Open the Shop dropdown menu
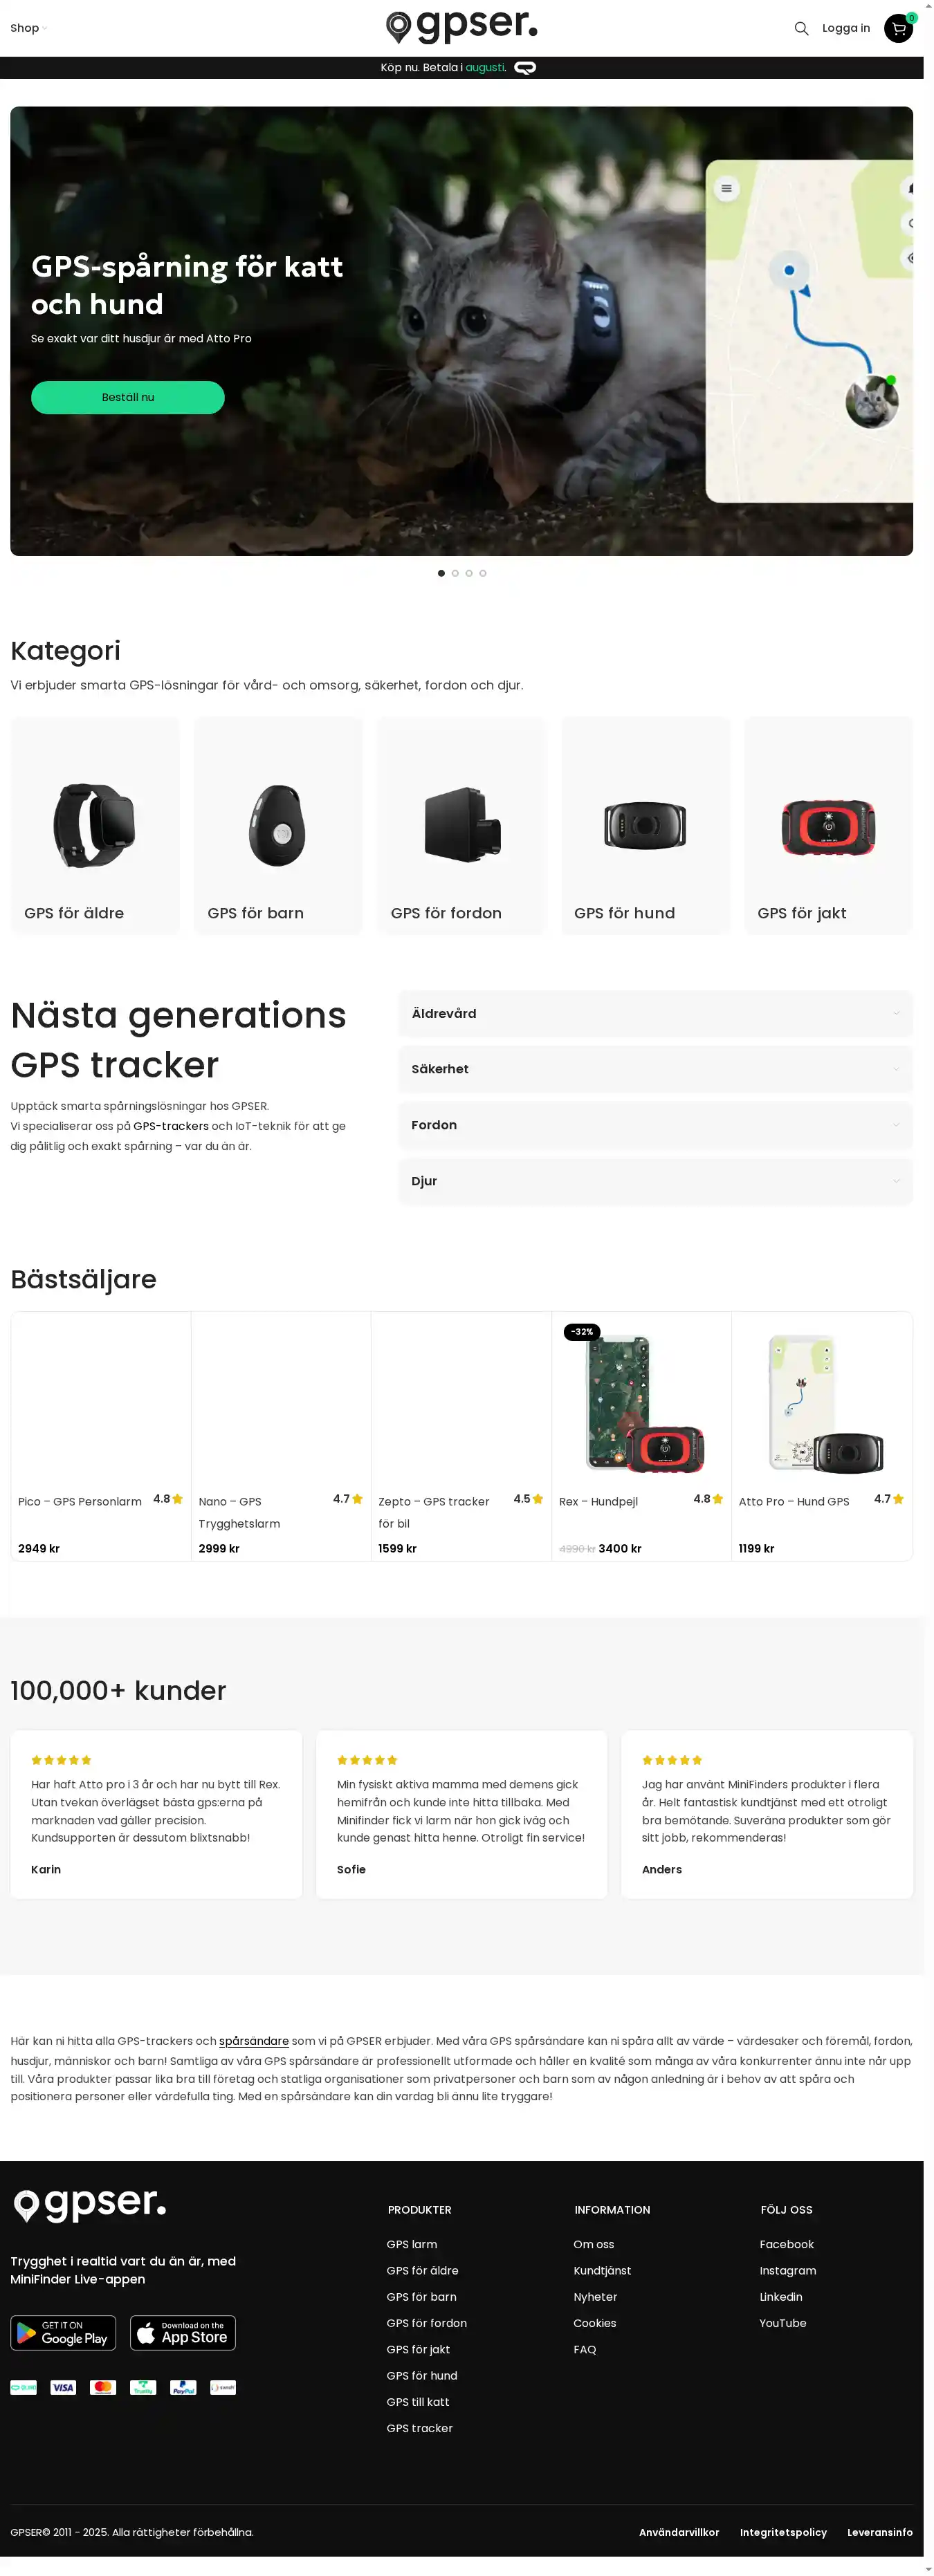 pos(28,28)
